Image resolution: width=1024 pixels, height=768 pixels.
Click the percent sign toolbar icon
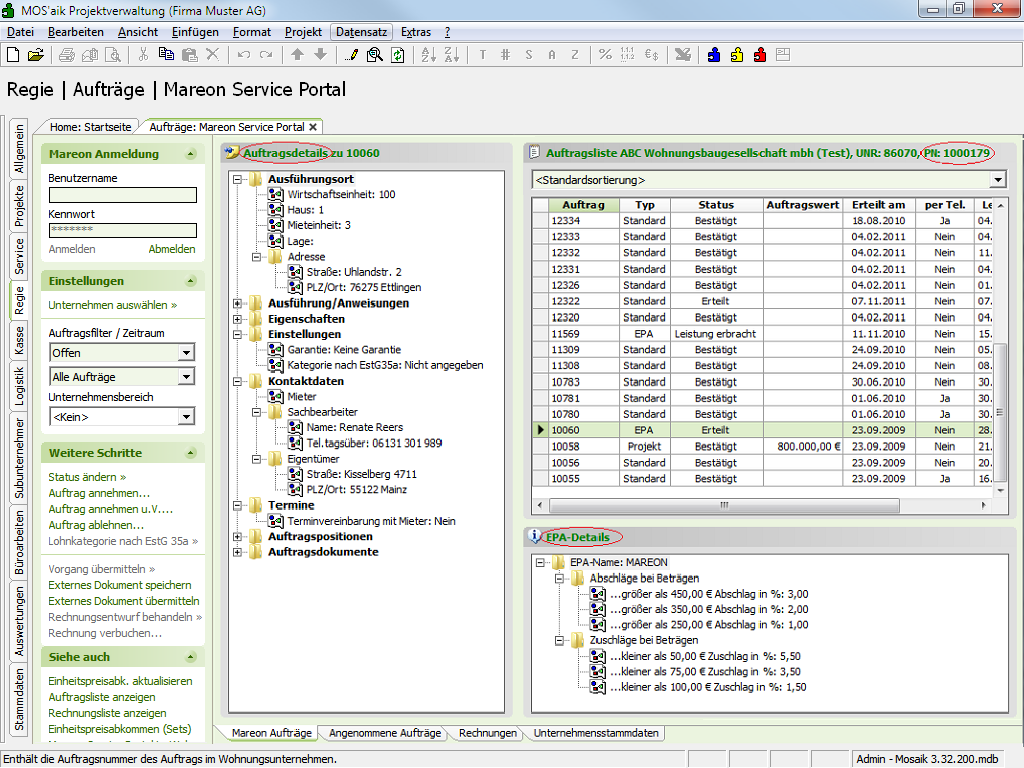(605, 55)
